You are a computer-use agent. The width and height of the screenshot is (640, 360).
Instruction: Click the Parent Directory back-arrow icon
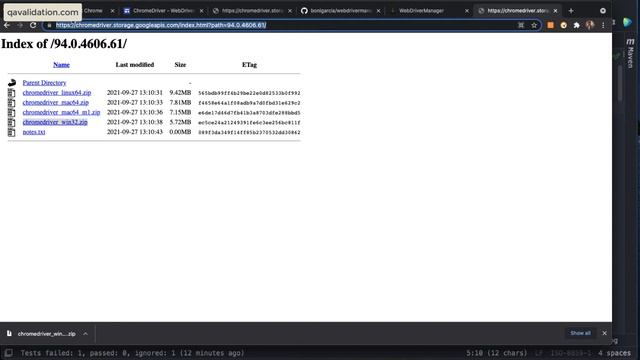click(x=12, y=82)
